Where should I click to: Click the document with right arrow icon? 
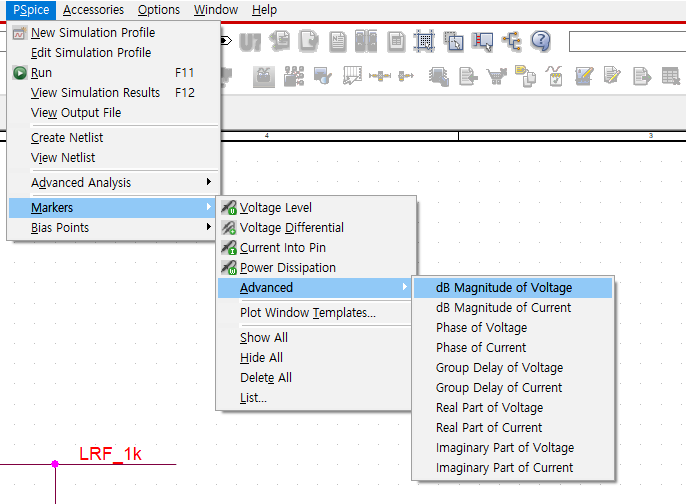click(642, 77)
